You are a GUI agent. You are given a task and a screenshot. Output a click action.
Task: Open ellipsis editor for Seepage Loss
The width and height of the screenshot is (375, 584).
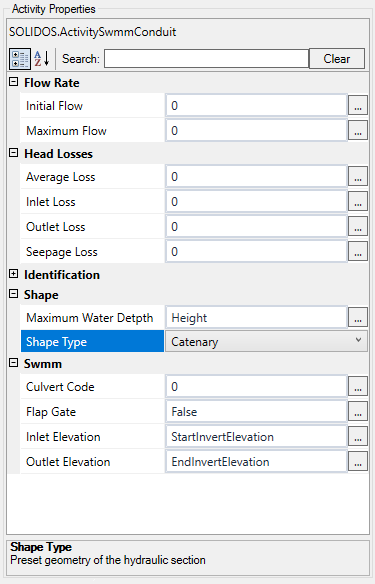click(358, 251)
